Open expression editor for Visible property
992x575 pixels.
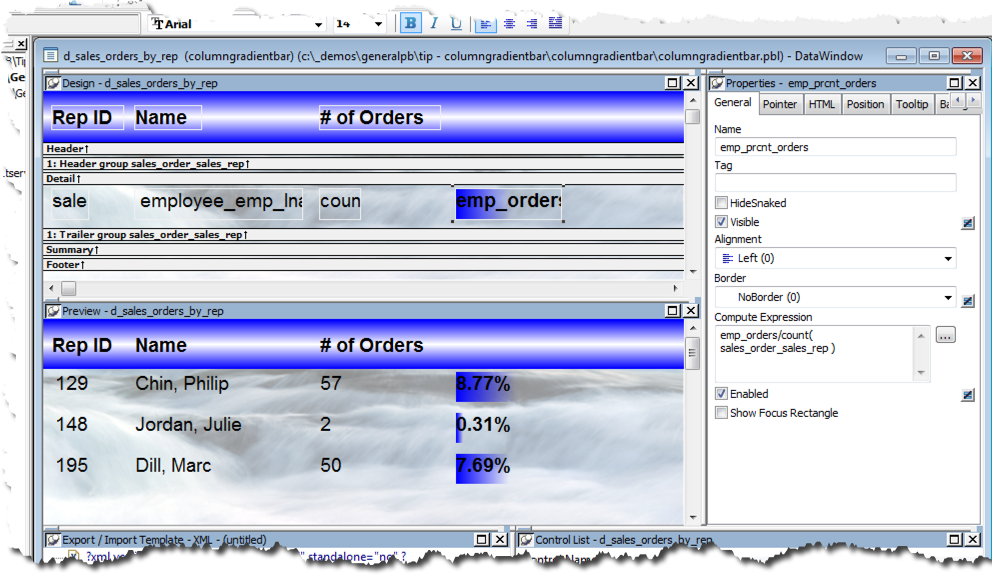967,223
